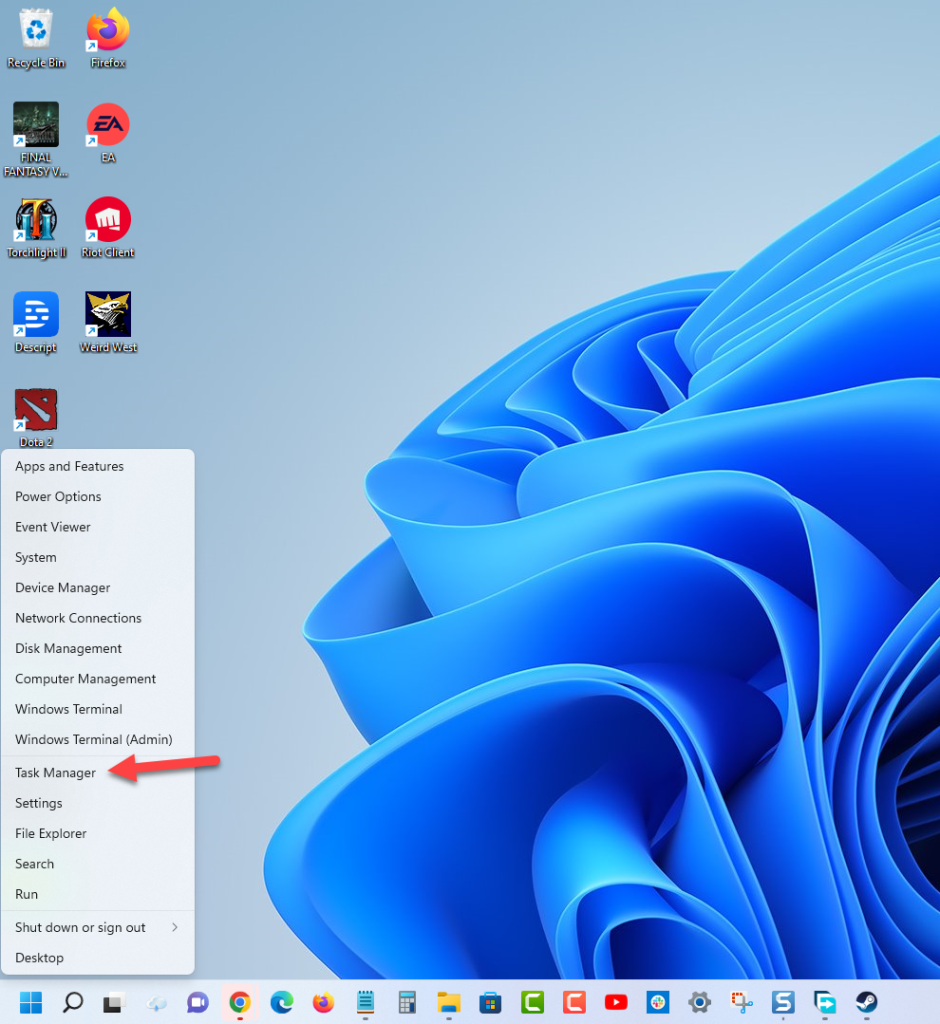Choose Settings in the context menu

[x=98, y=803]
